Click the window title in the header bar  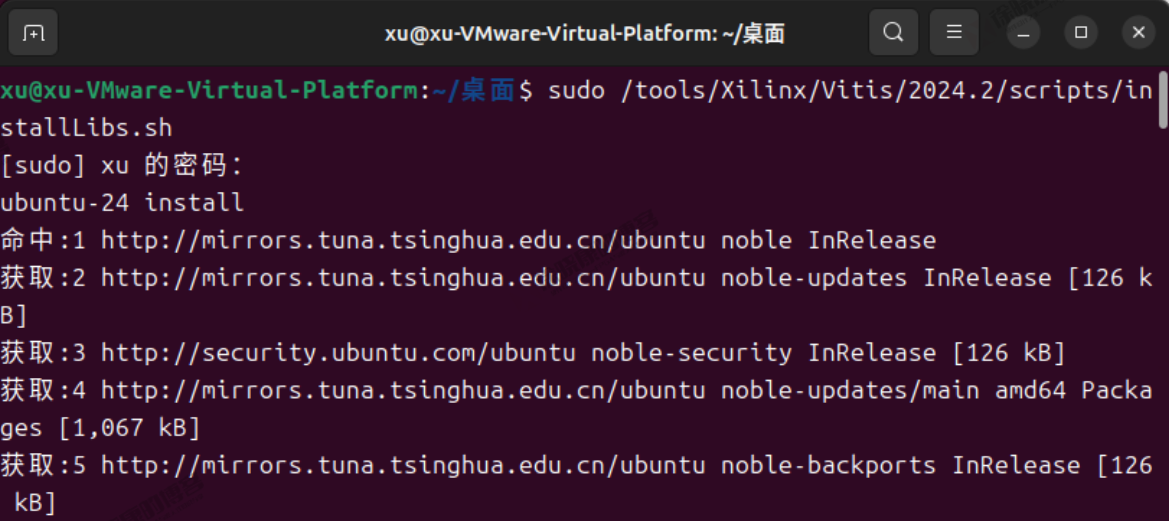click(584, 34)
